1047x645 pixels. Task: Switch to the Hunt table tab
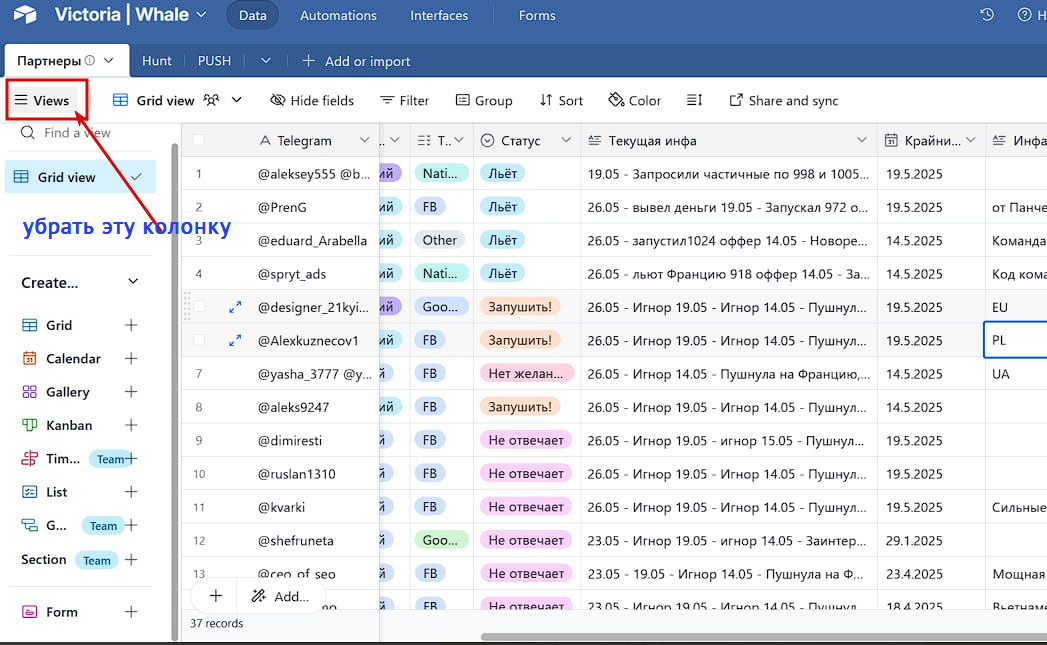coord(157,61)
